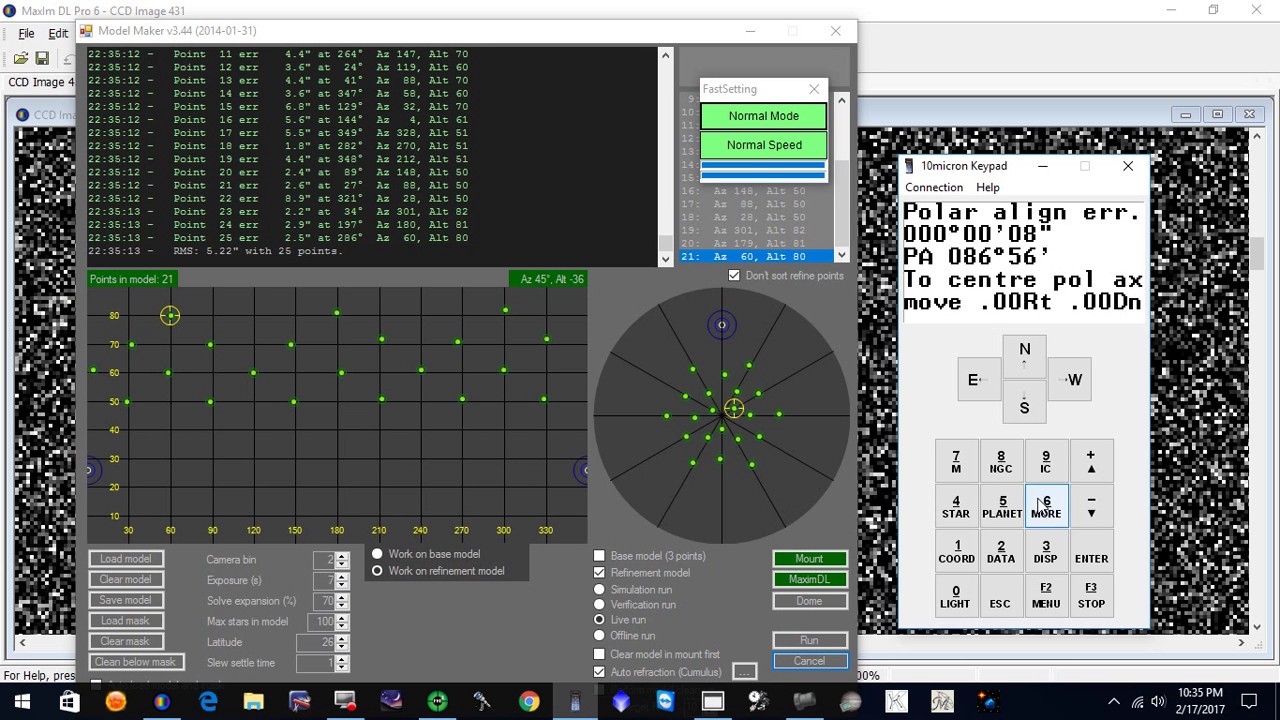Click the MaxIm DL open file icon

[x=21, y=59]
